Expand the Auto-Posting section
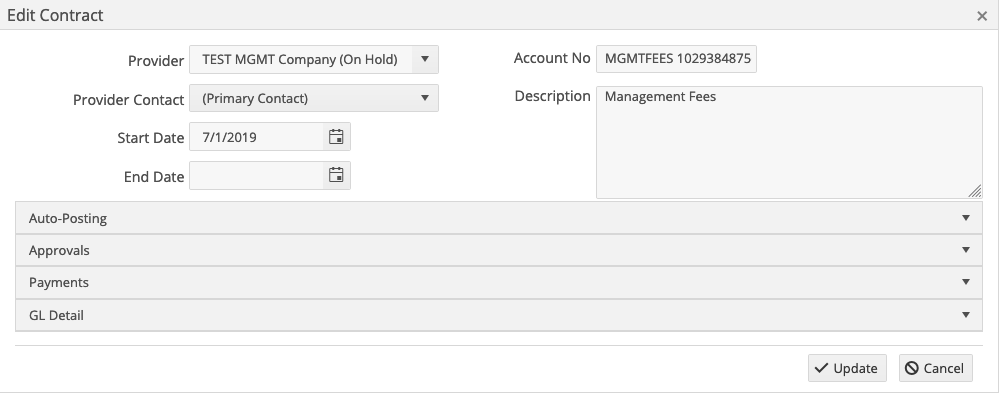Screen dimensions: 999x393 (x=499, y=218)
